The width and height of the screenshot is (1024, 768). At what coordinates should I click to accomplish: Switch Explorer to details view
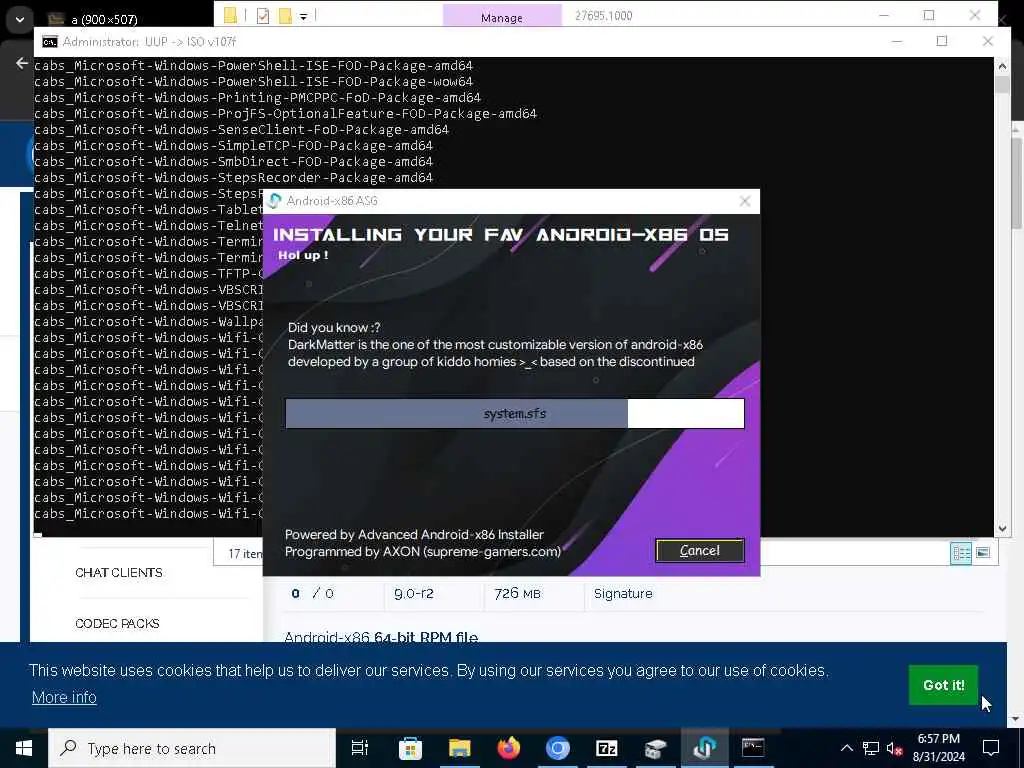point(961,553)
